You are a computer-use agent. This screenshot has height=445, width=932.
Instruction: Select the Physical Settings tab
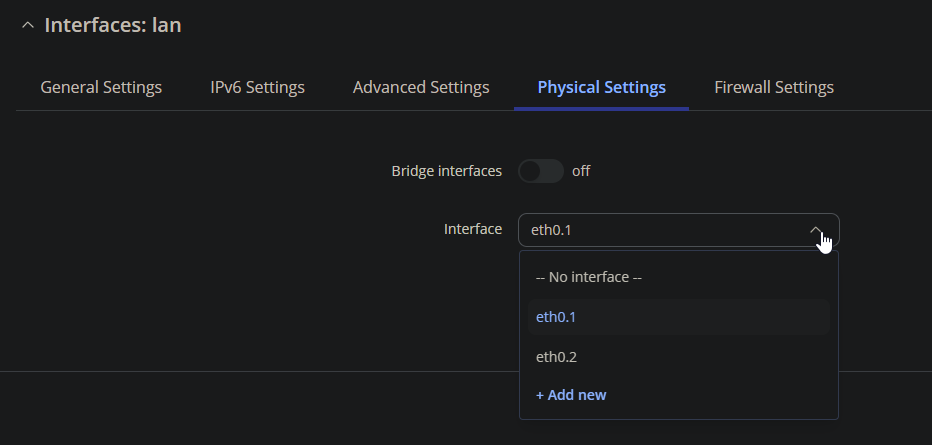coord(602,87)
